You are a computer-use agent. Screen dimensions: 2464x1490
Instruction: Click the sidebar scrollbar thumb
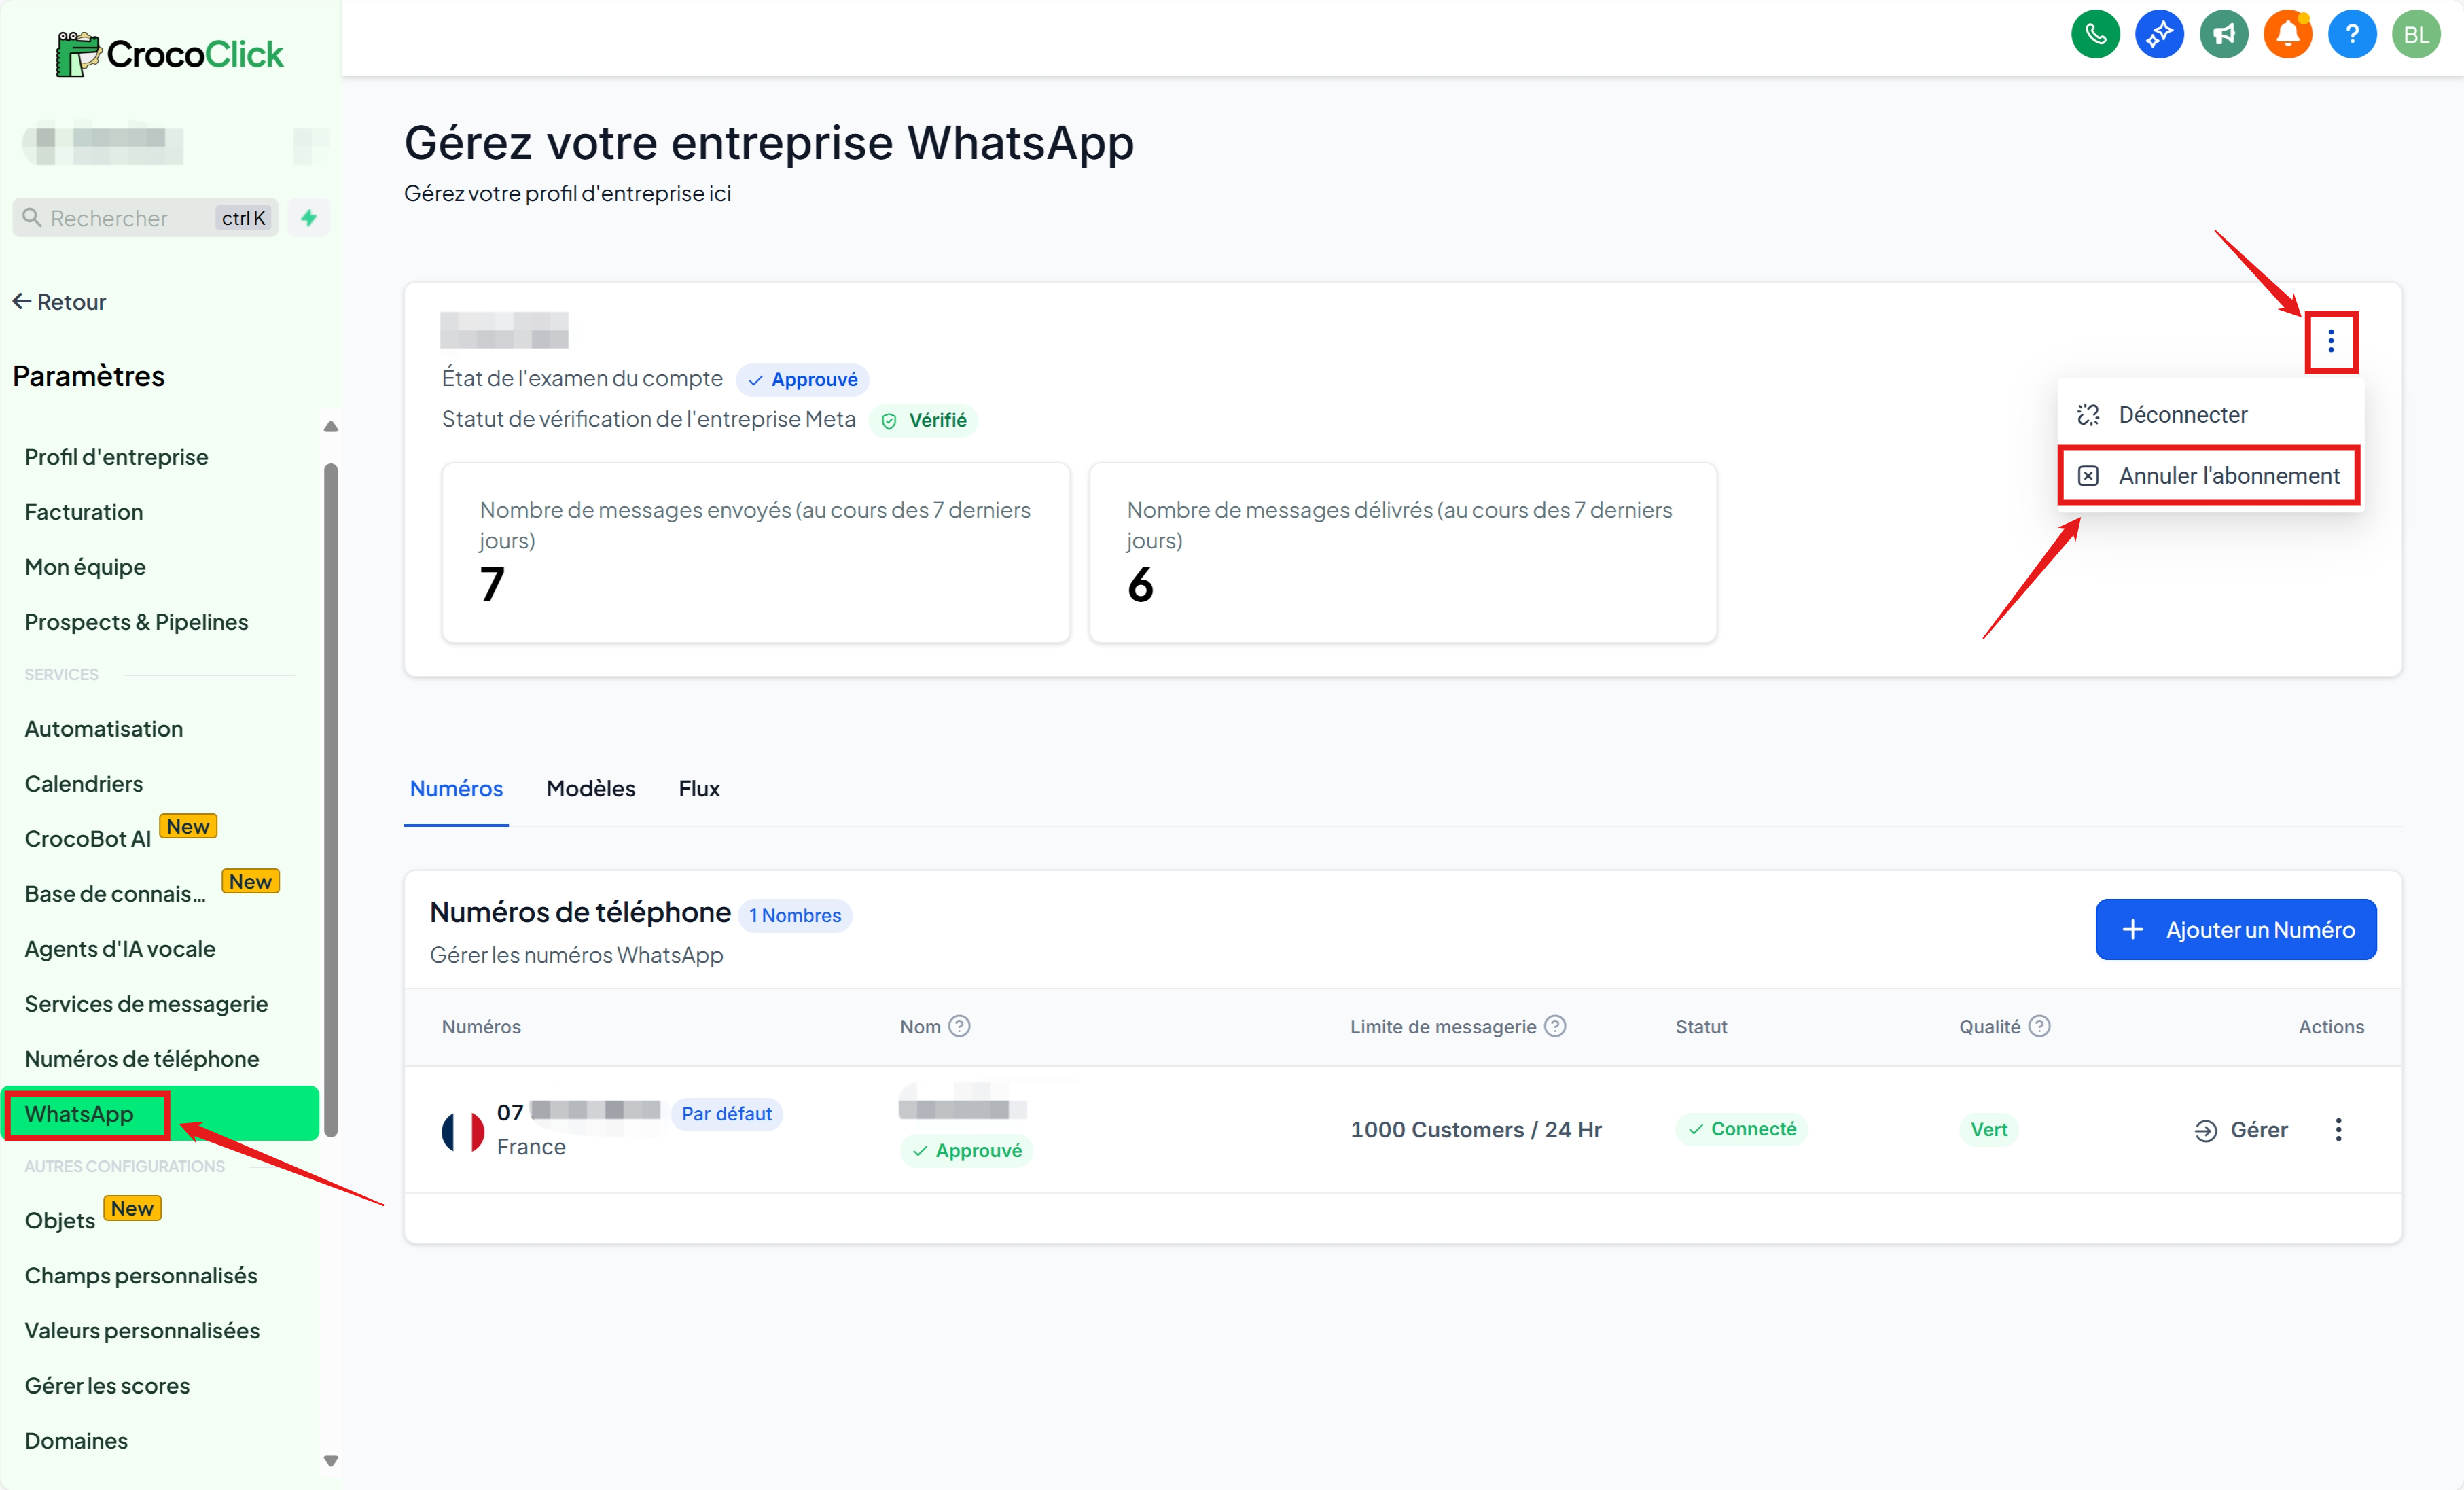point(331,800)
